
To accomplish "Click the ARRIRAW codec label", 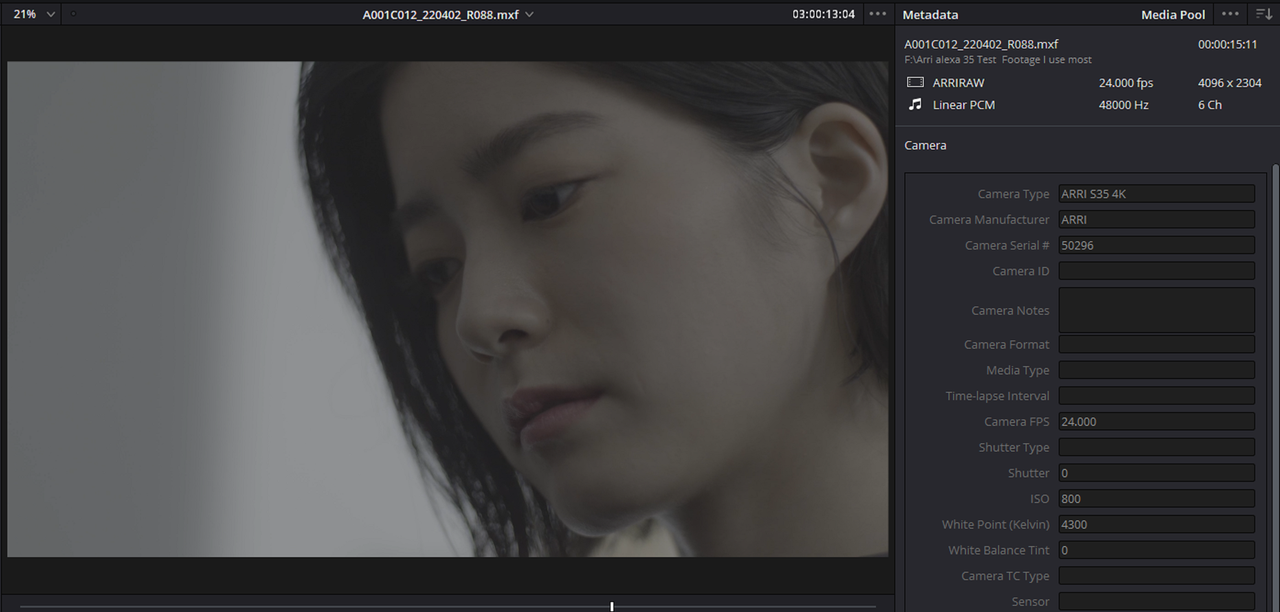I will (x=958, y=83).
